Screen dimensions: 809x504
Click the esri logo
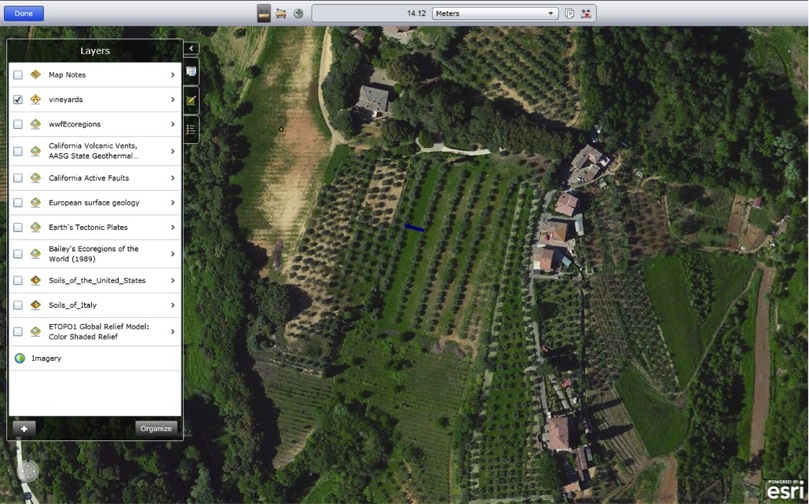tap(785, 490)
